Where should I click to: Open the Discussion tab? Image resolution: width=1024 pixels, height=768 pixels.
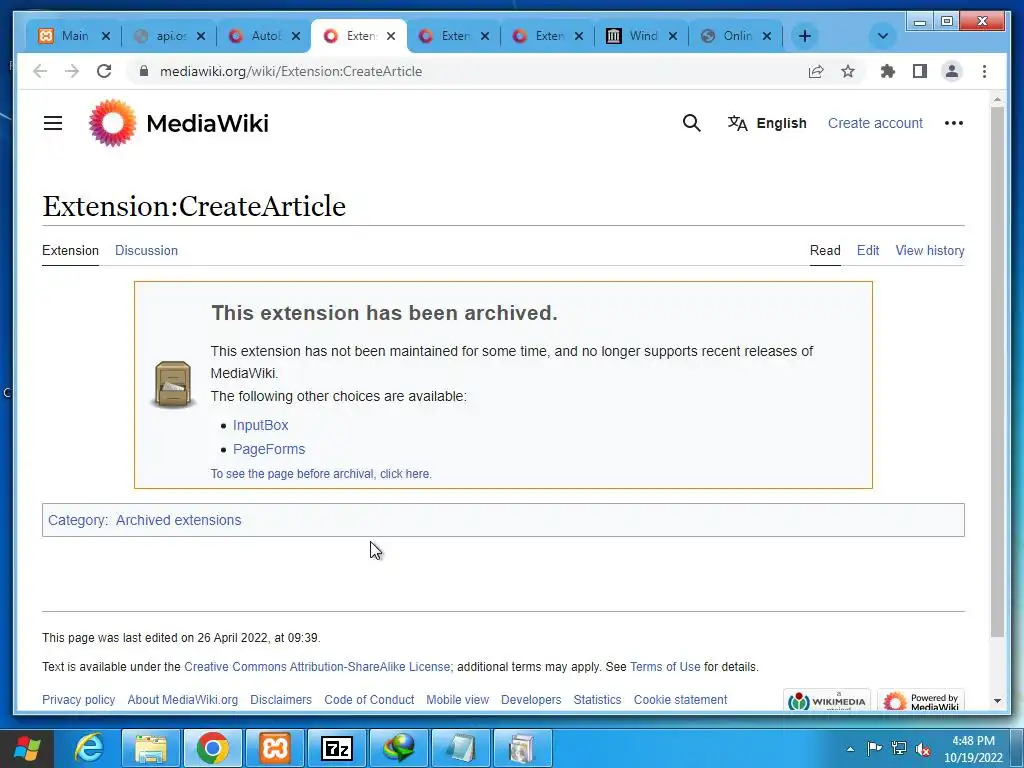tap(146, 250)
